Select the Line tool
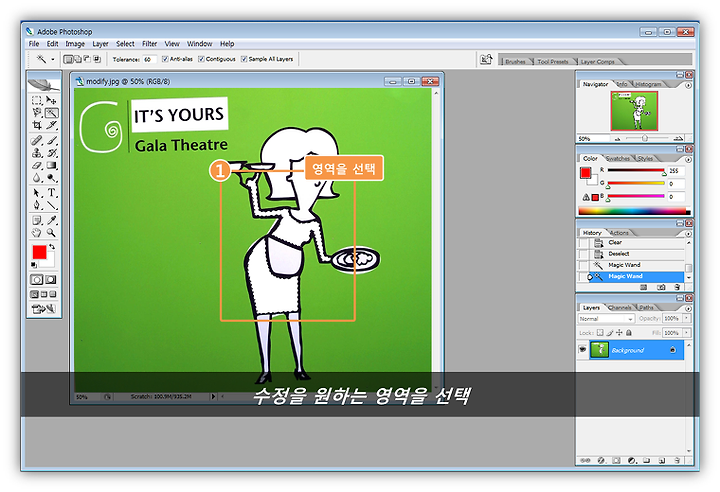This screenshot has height=492, width=720. click(x=51, y=205)
